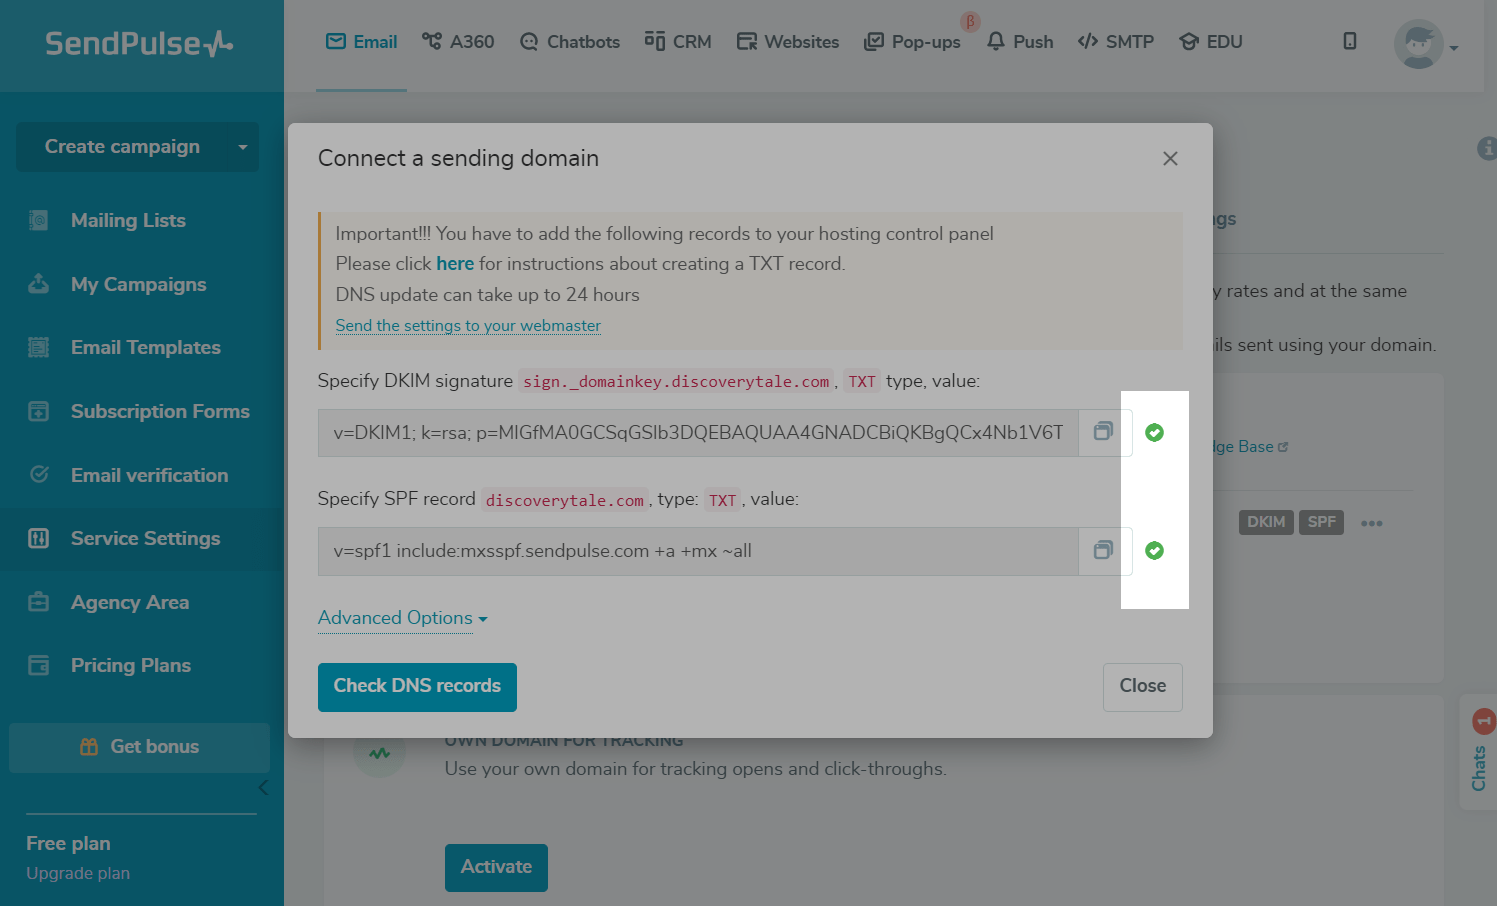Click the Check DNS records button

[417, 686]
